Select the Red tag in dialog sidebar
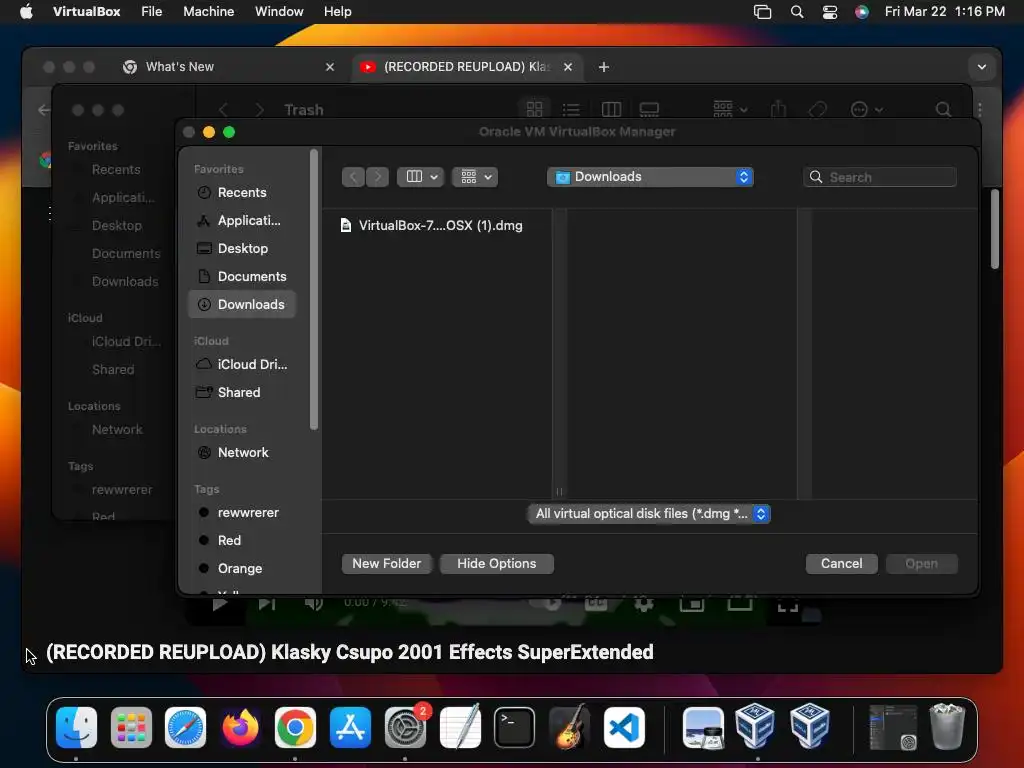This screenshot has height=768, width=1024. click(x=242, y=541)
